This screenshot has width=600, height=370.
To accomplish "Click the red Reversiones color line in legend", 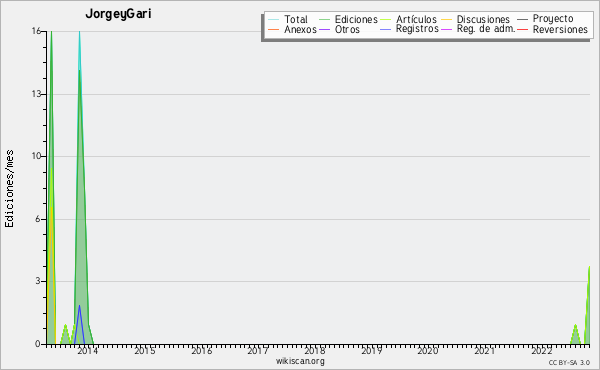I will click(x=522, y=29).
